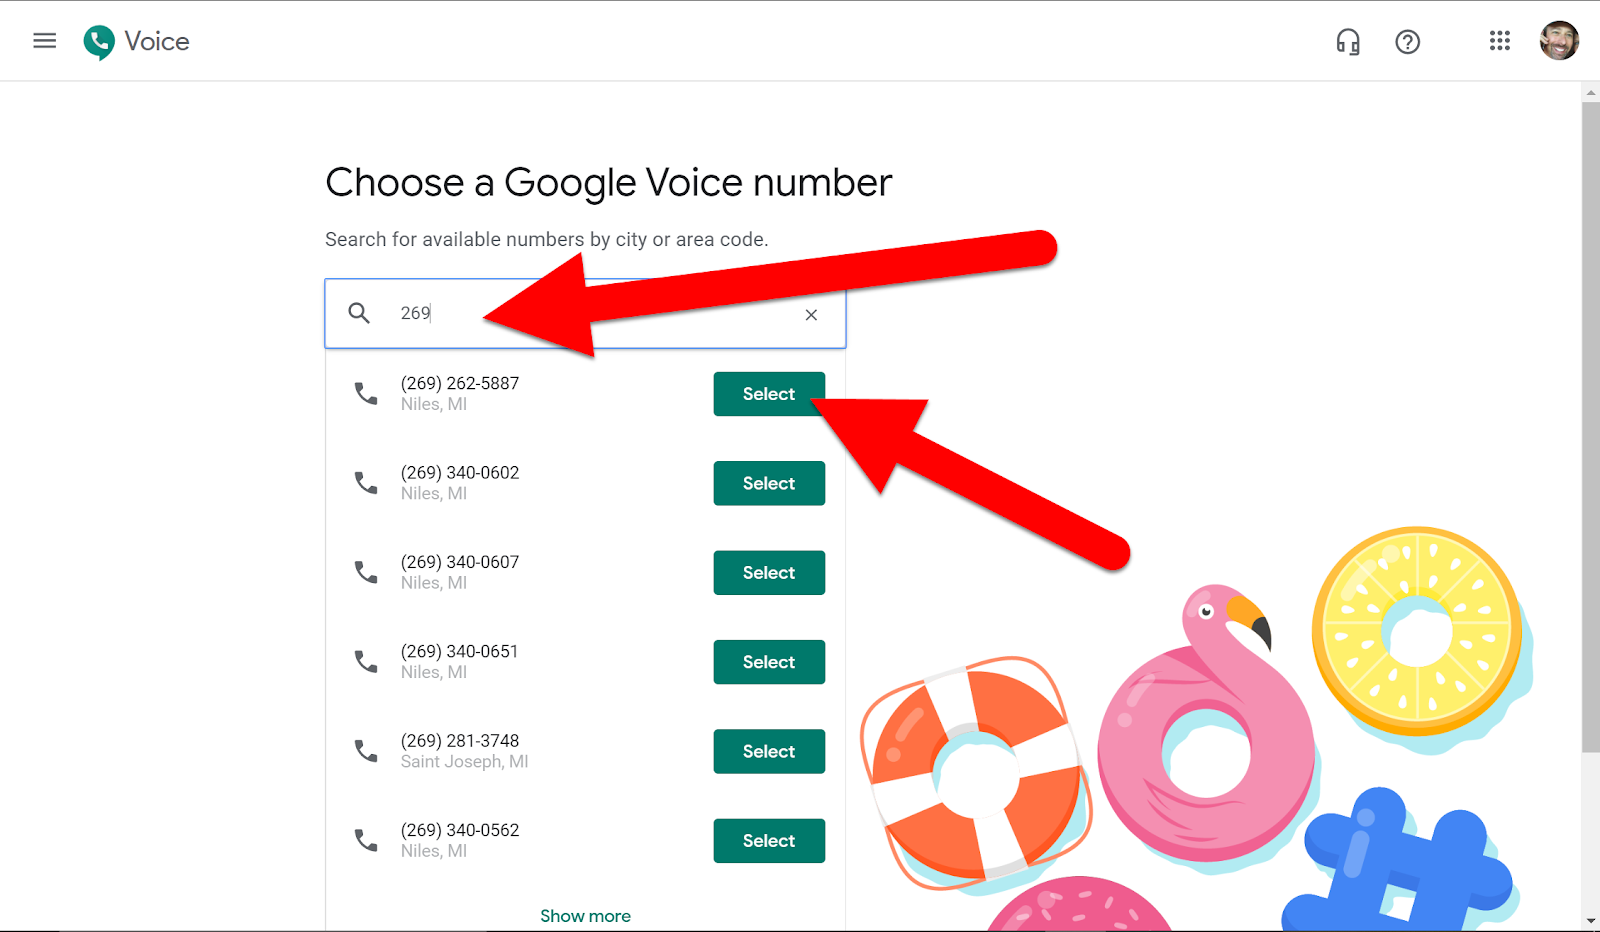Screen dimensions: 1600x932
Task: Click the text (269) 262-5887
Action: (x=460, y=383)
